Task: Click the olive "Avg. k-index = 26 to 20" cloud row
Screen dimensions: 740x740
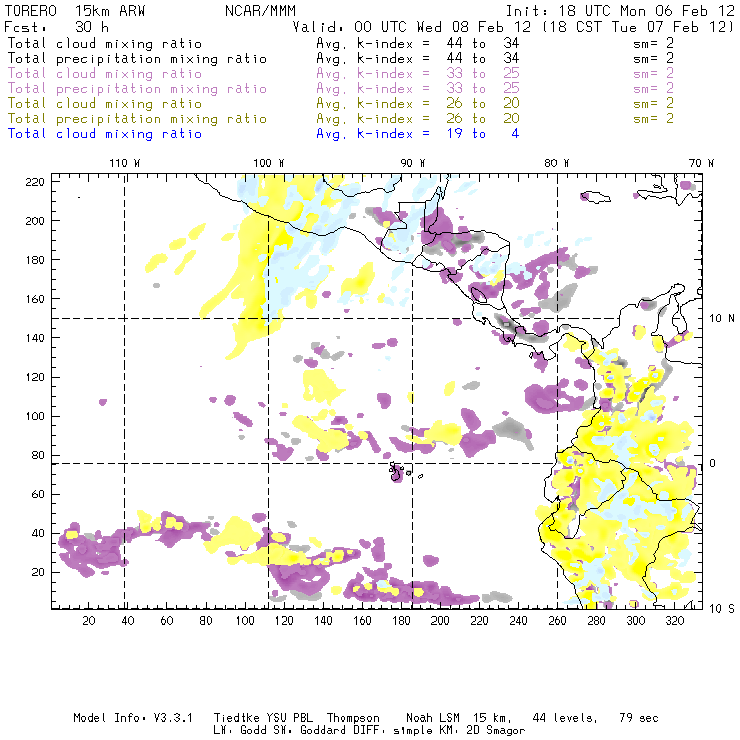Action: pyautogui.click(x=418, y=104)
